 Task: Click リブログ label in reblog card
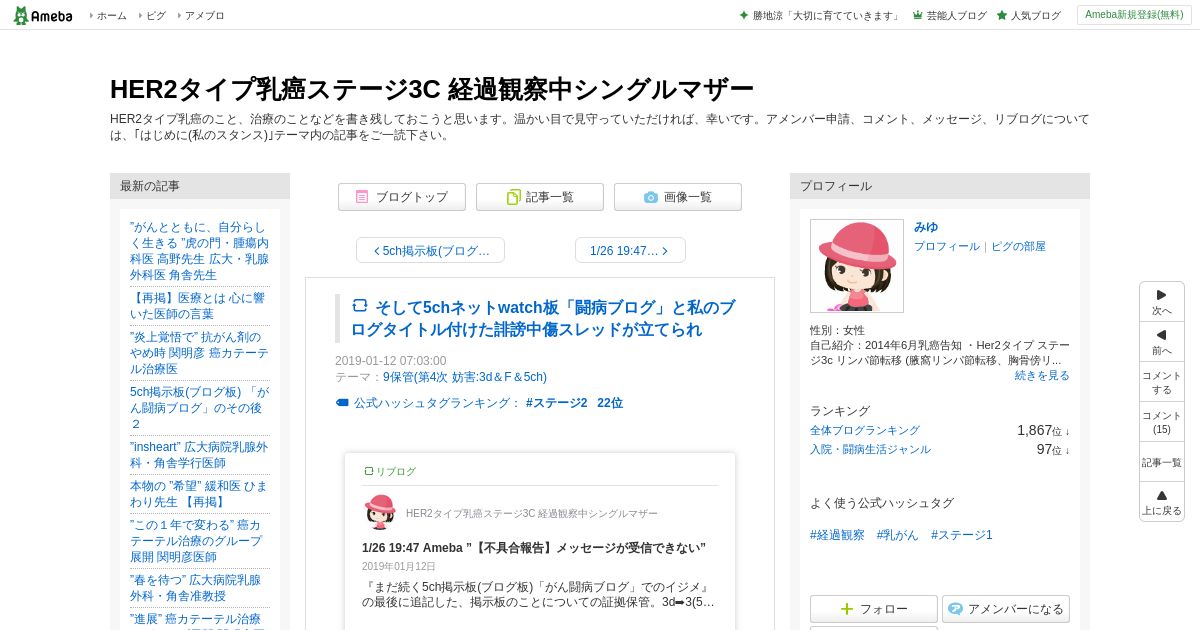point(390,471)
